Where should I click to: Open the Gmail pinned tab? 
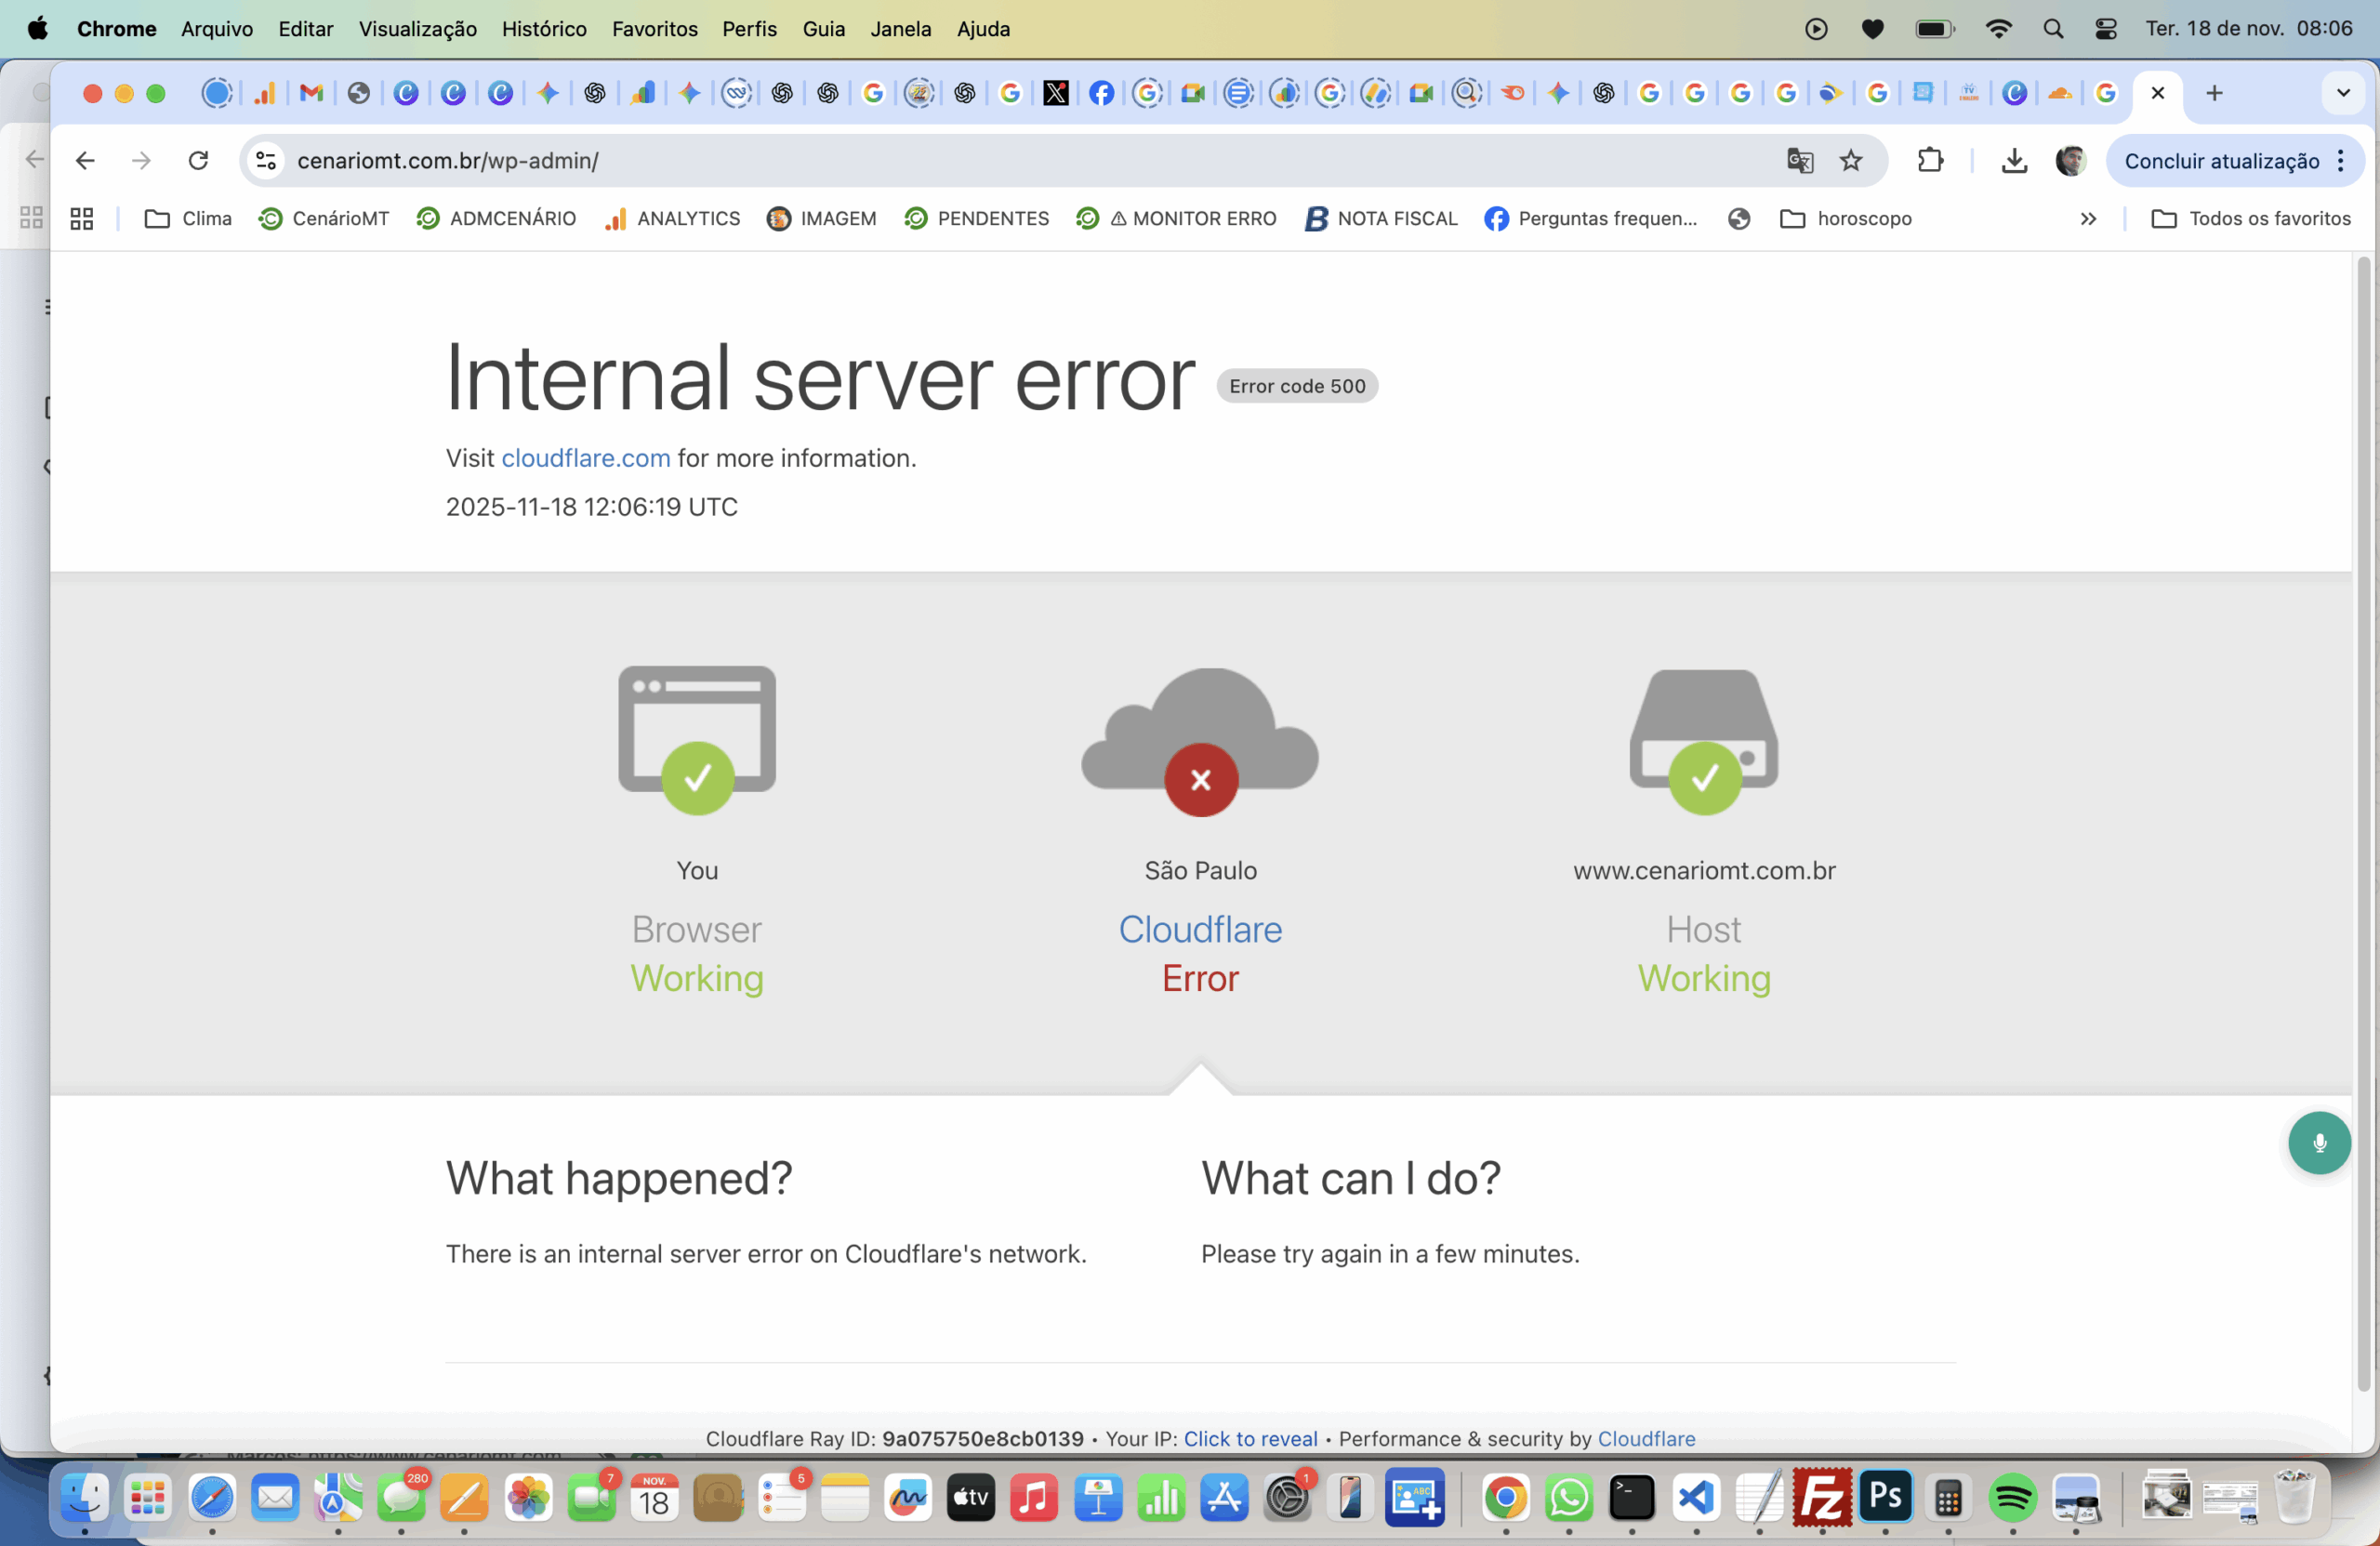click(x=310, y=93)
